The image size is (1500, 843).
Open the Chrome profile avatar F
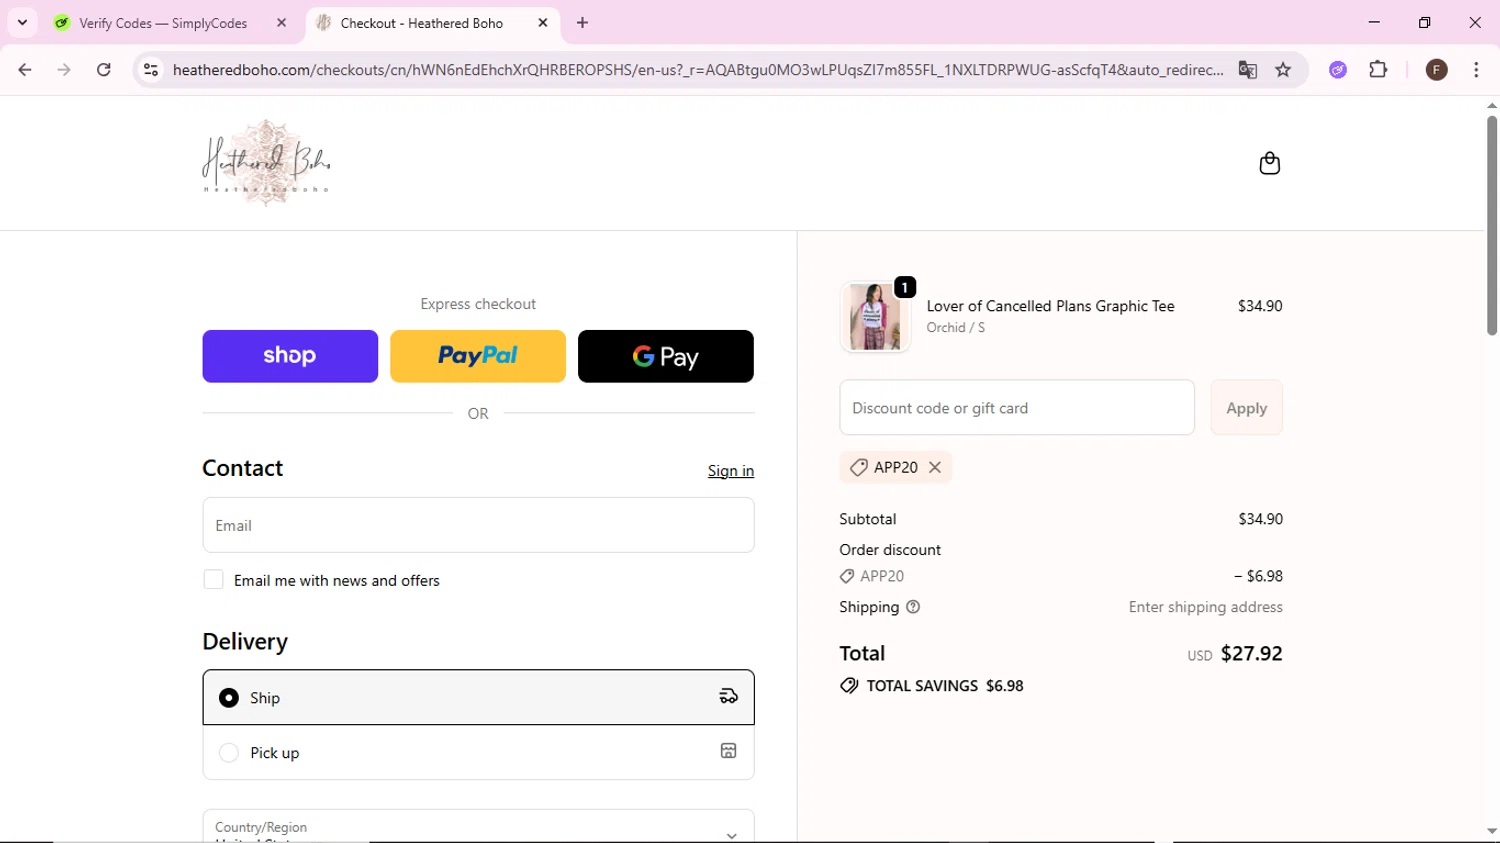coord(1436,70)
